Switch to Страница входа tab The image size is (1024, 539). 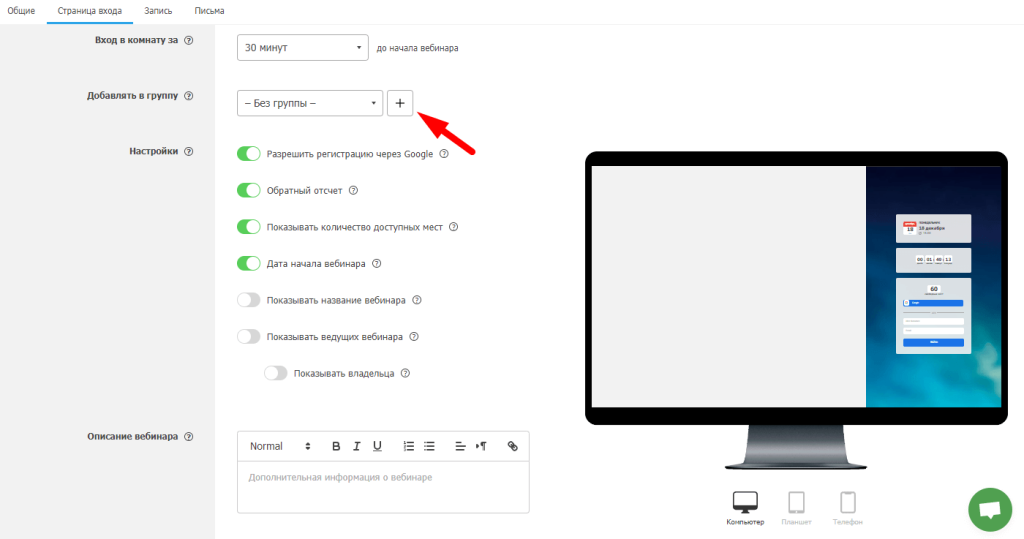89,11
